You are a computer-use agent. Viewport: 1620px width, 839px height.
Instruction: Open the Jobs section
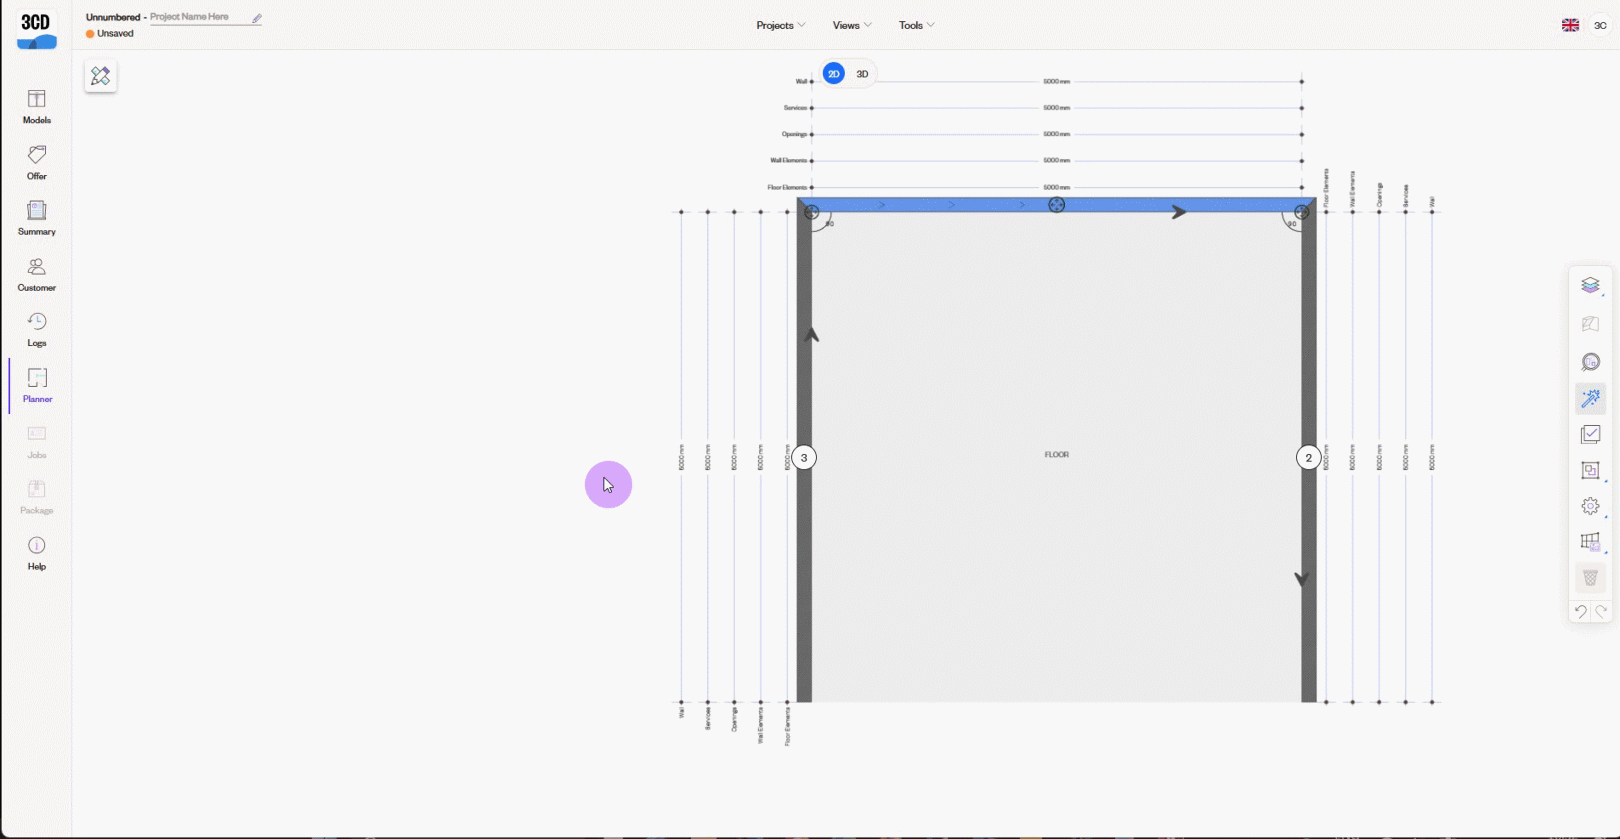coord(37,441)
